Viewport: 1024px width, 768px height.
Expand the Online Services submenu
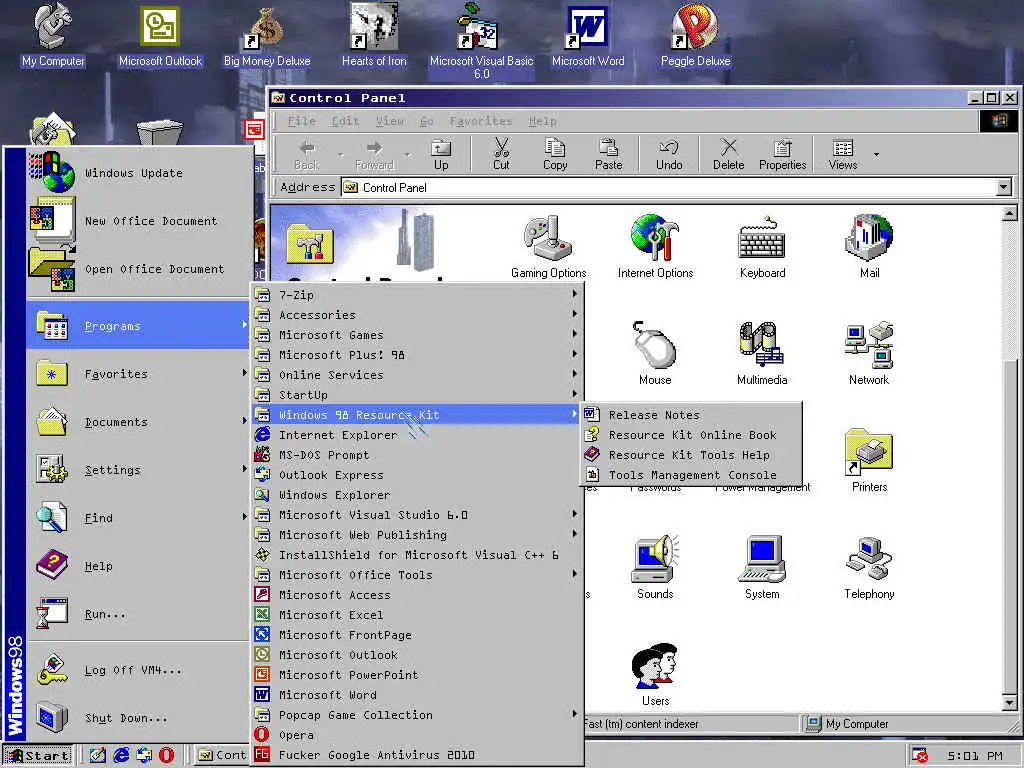[417, 375]
